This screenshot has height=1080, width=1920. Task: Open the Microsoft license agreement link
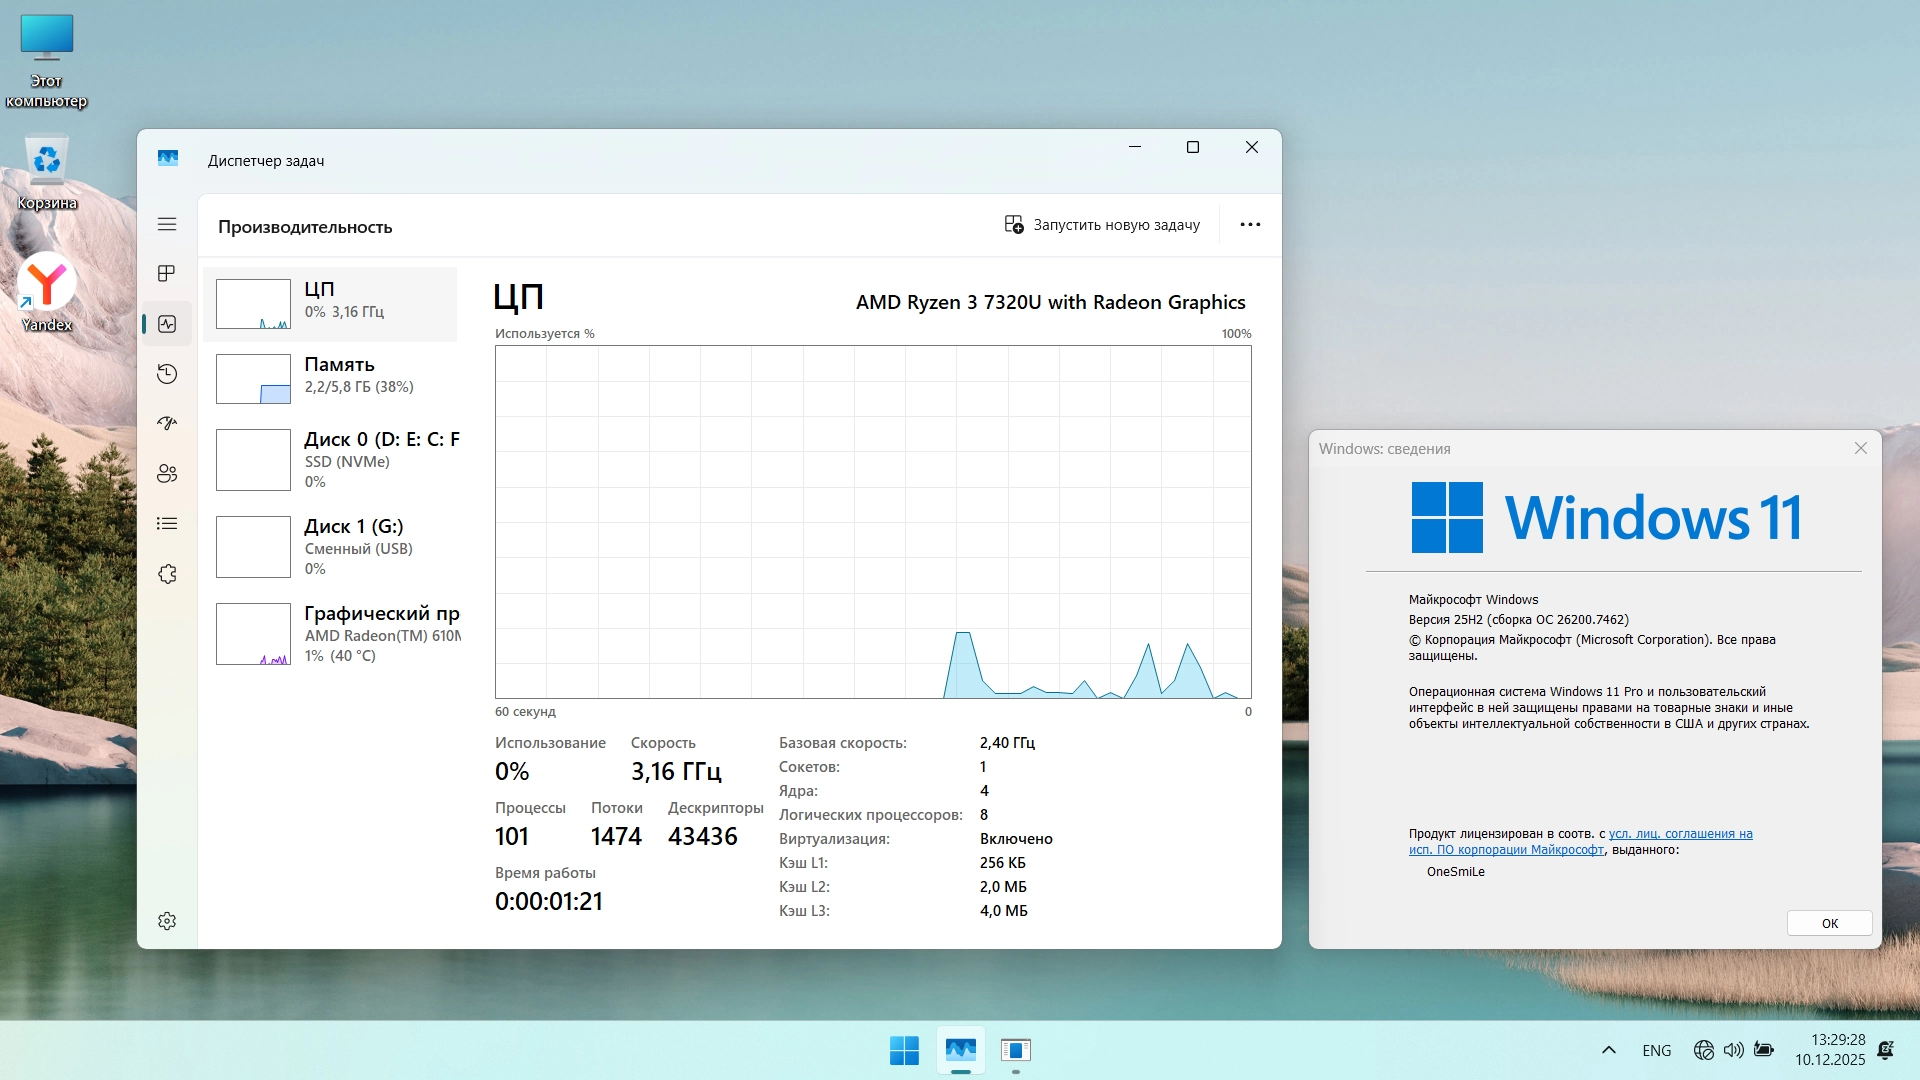pyautogui.click(x=1679, y=834)
